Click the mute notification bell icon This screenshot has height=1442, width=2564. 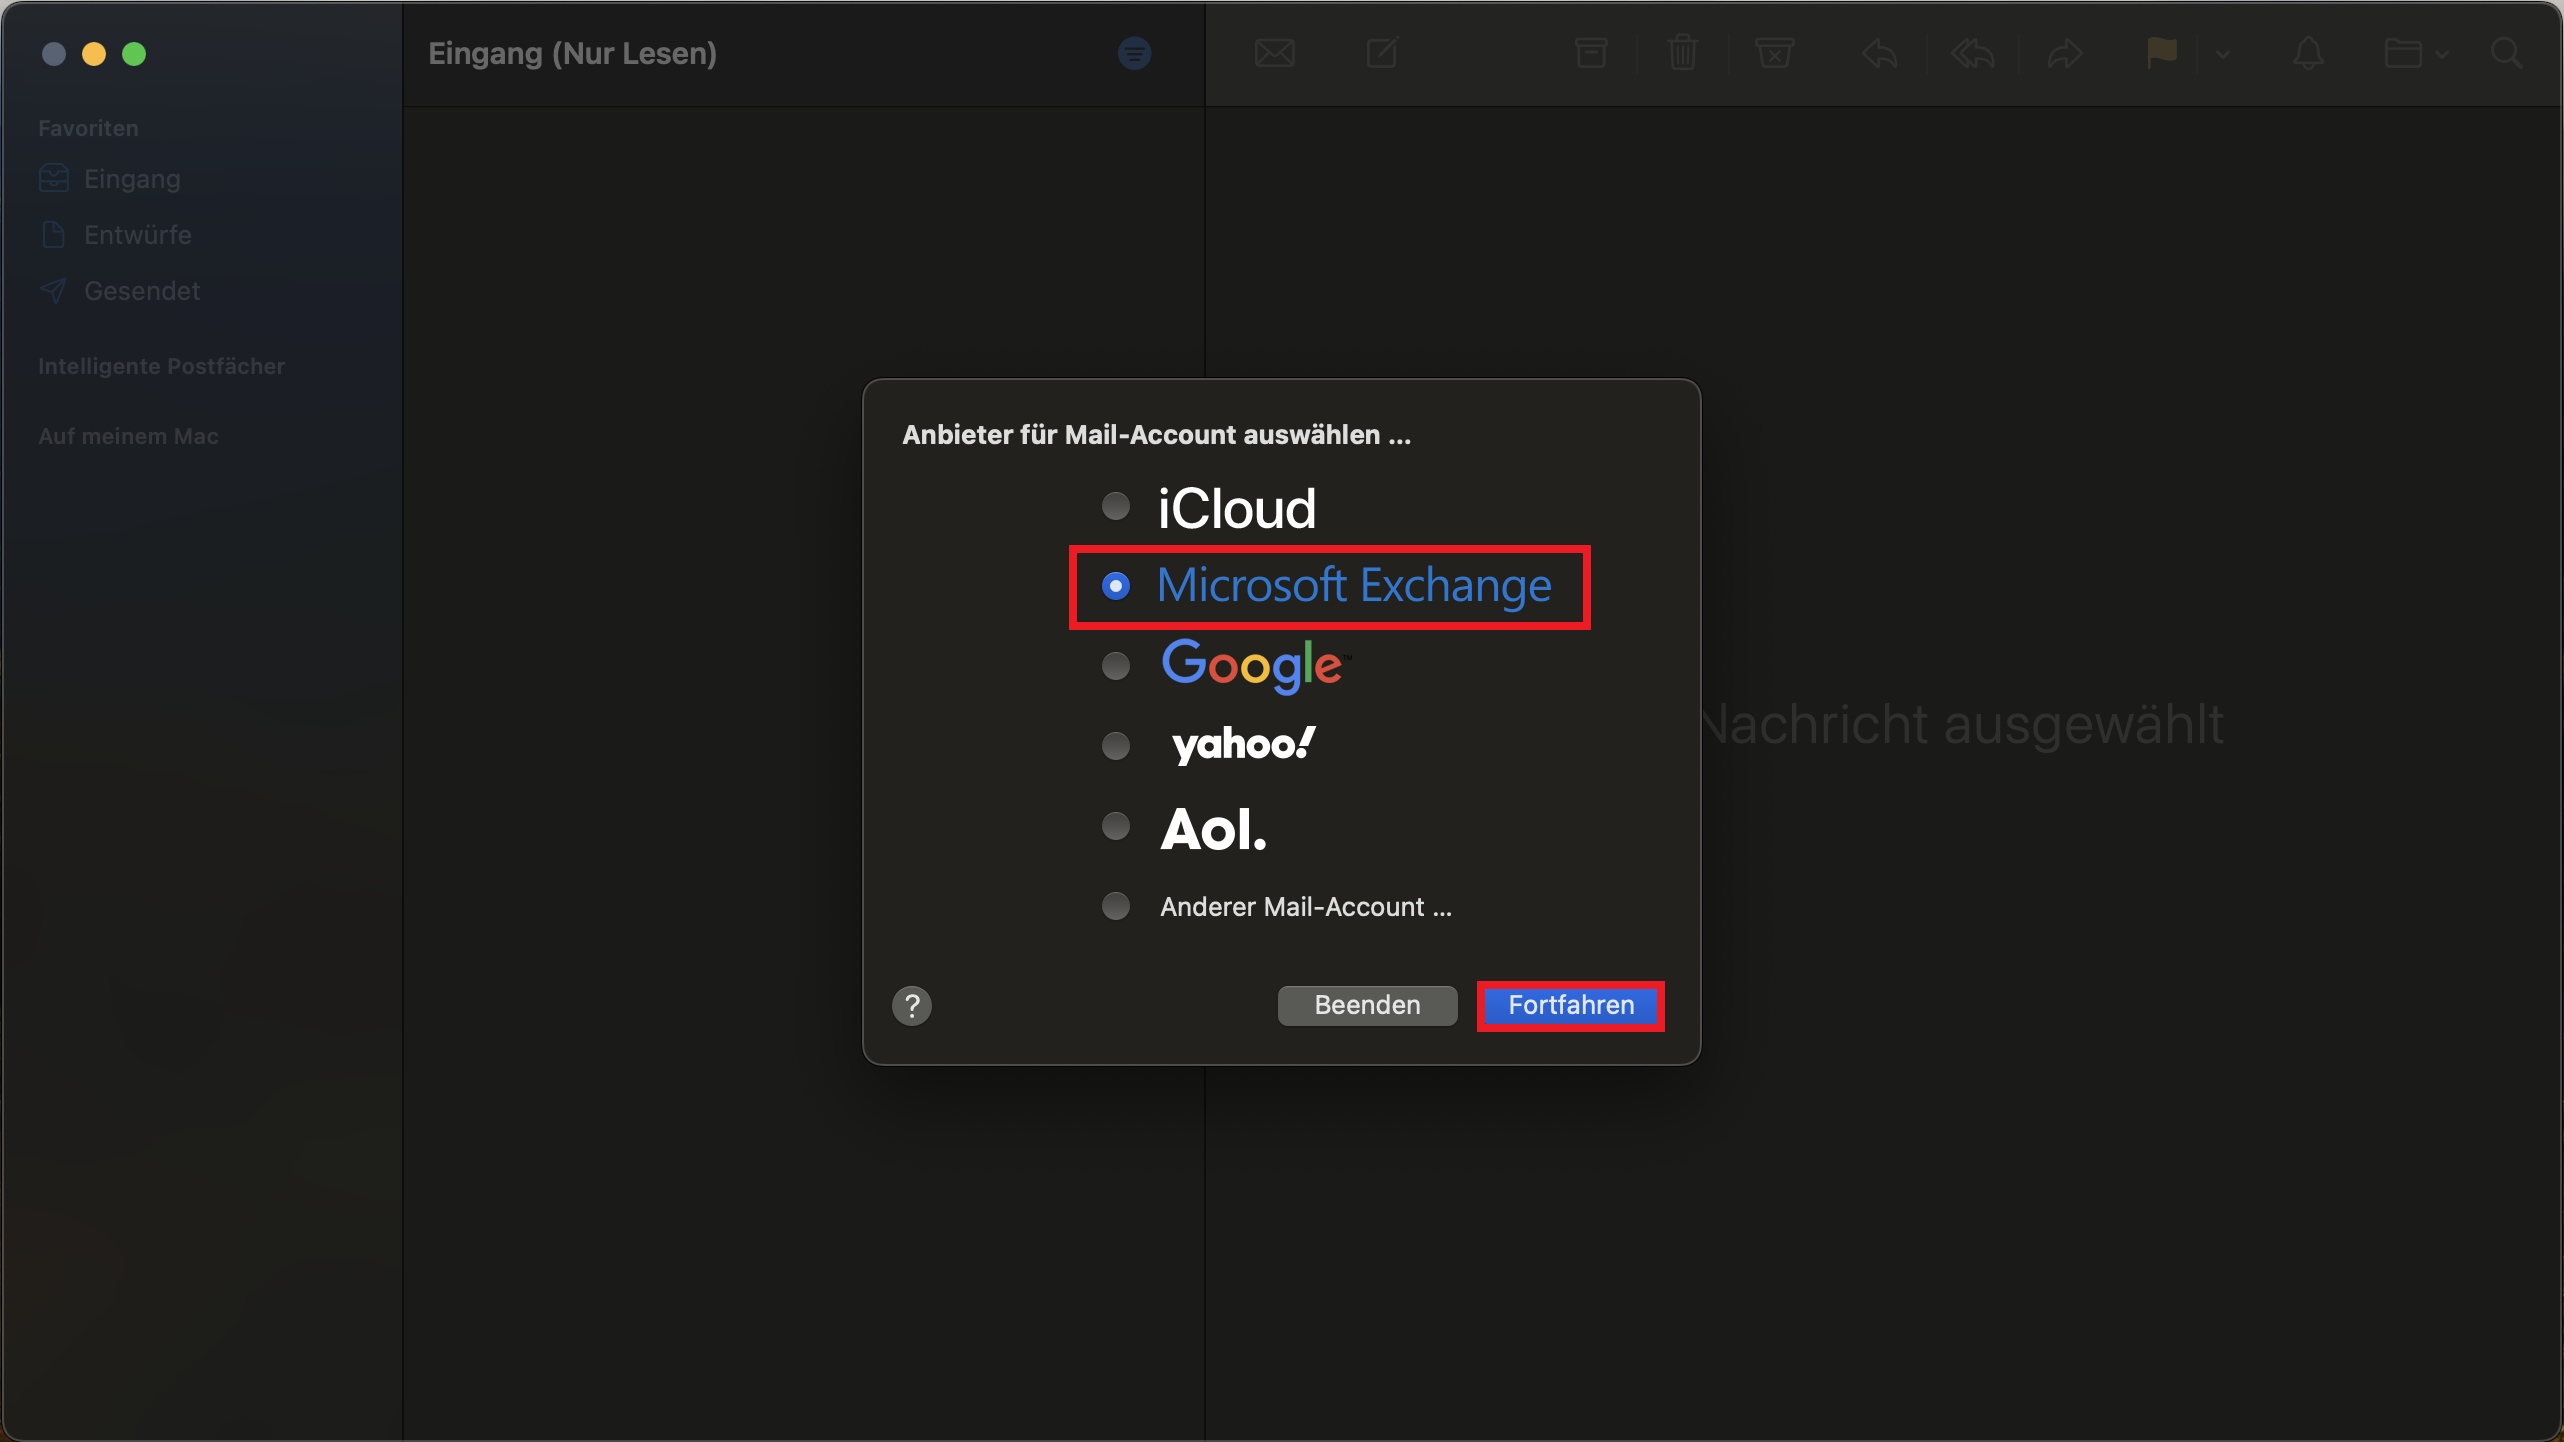tap(2308, 53)
